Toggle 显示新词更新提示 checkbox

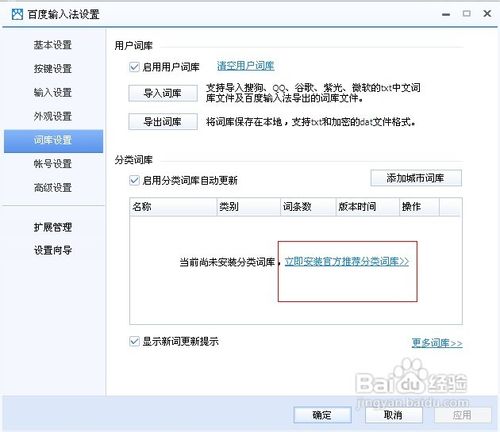(x=134, y=341)
